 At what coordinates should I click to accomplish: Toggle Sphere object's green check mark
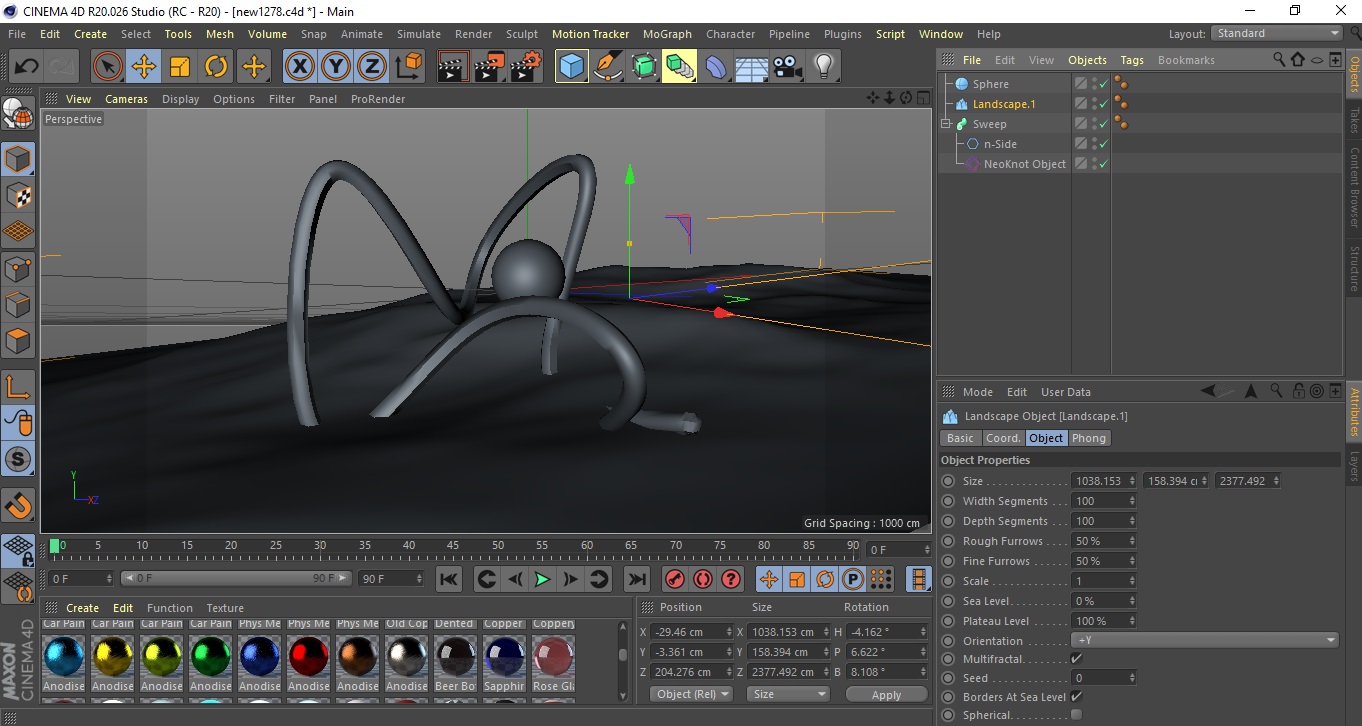coord(1103,84)
